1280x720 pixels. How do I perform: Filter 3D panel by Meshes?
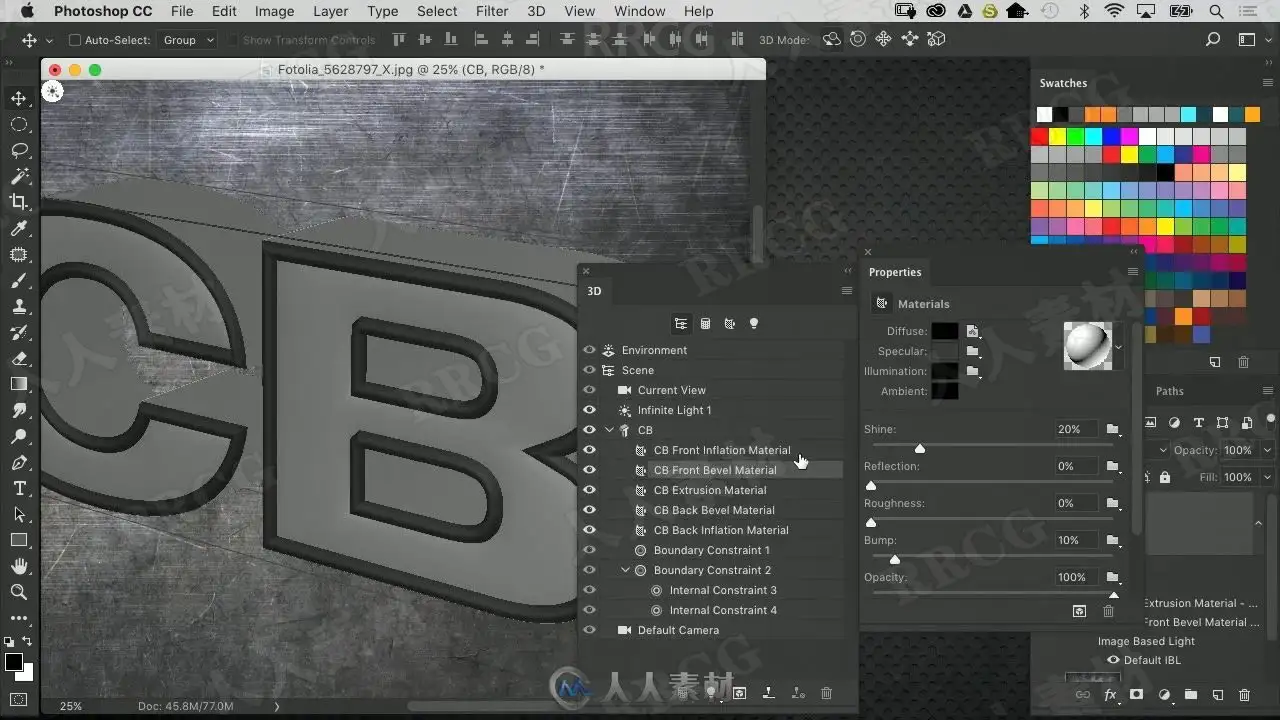tap(705, 324)
